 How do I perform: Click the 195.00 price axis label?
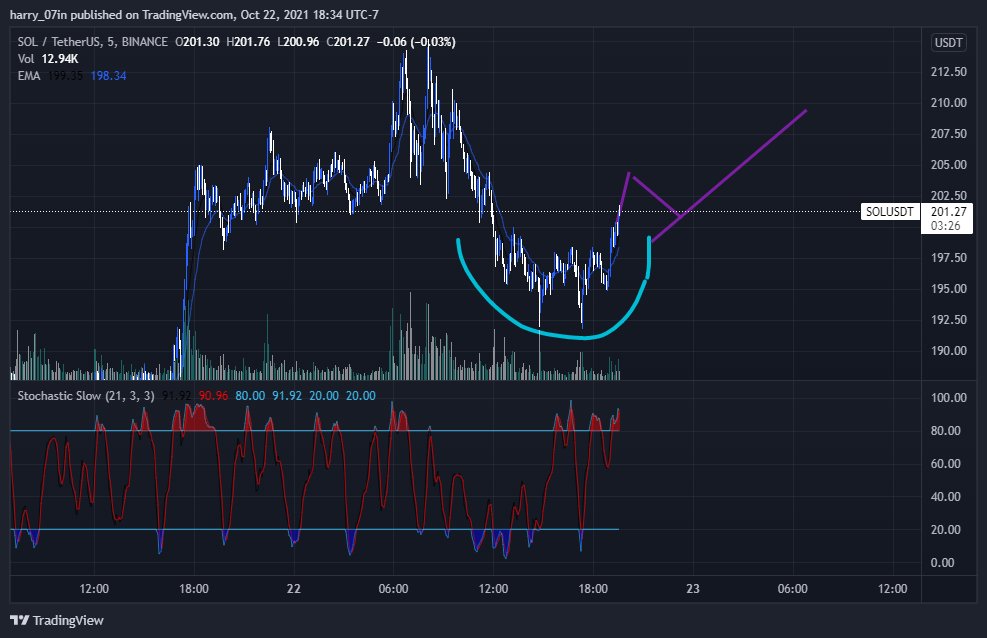(949, 289)
